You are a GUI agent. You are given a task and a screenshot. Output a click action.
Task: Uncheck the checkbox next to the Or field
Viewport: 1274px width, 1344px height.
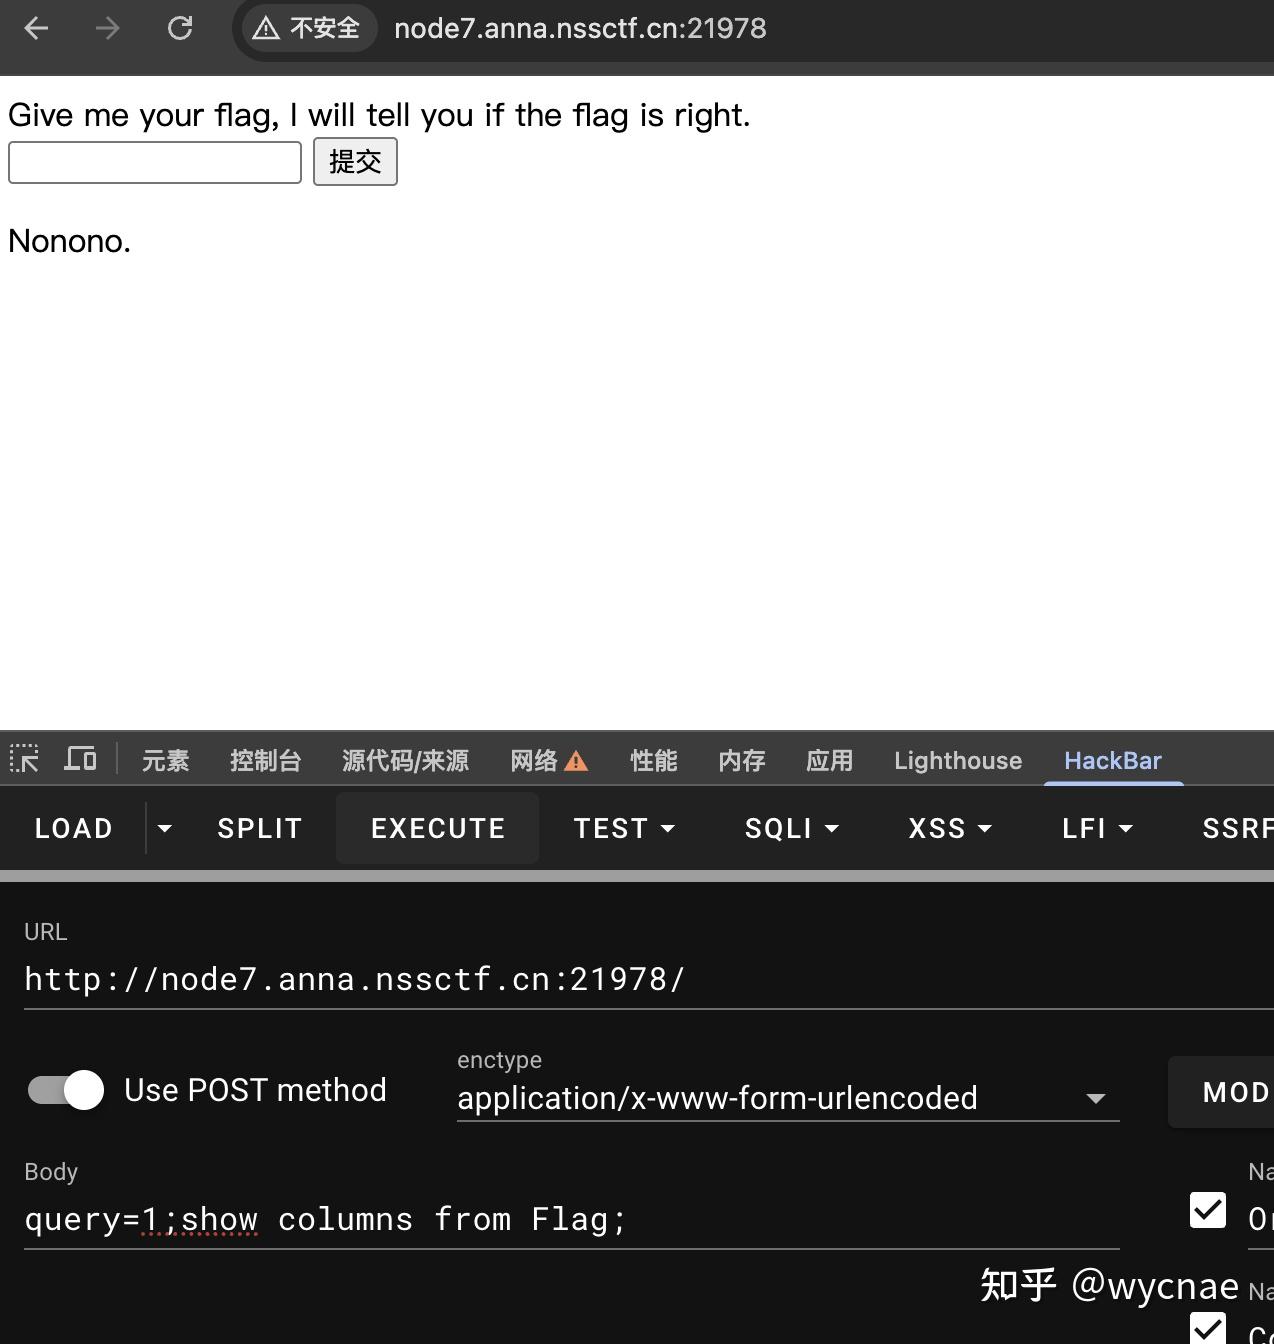click(x=1207, y=1210)
